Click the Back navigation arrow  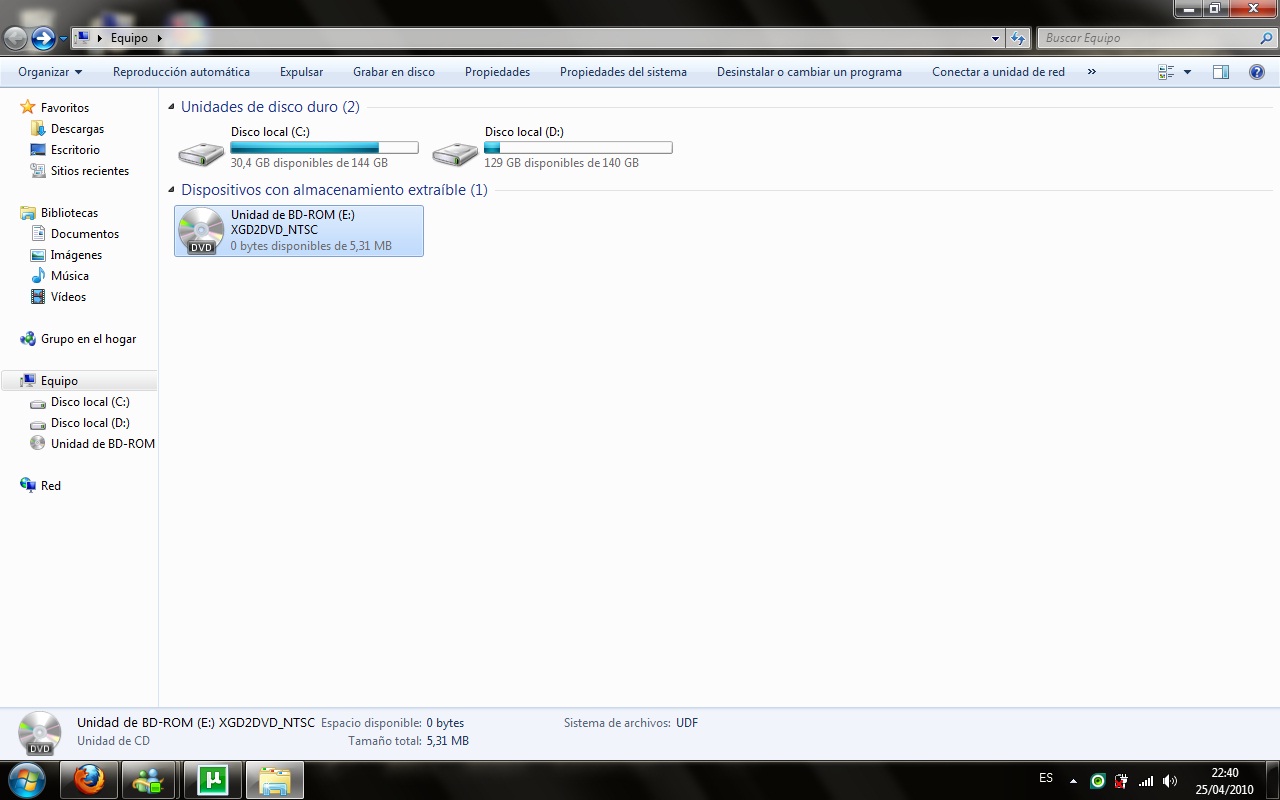point(15,38)
